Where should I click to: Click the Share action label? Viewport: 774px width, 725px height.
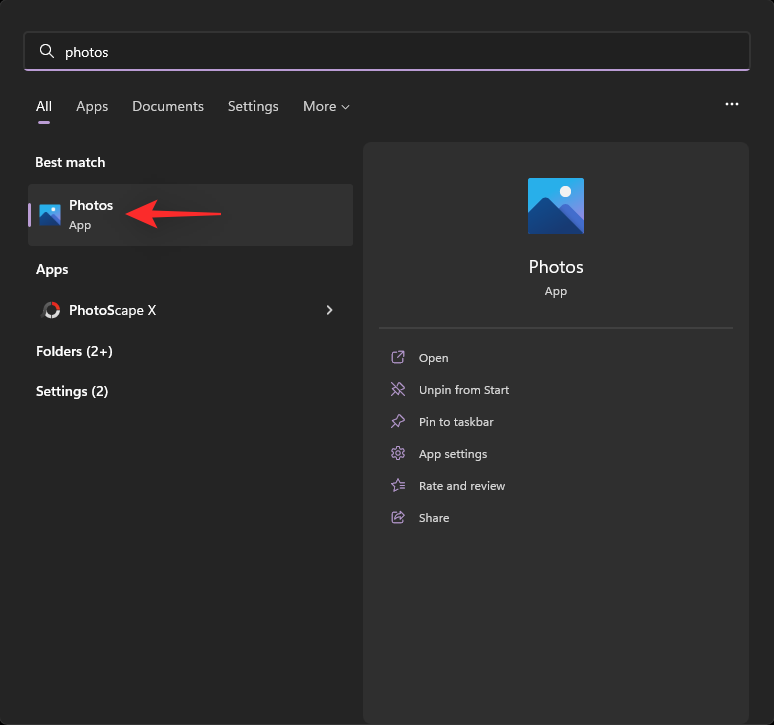[x=434, y=518]
